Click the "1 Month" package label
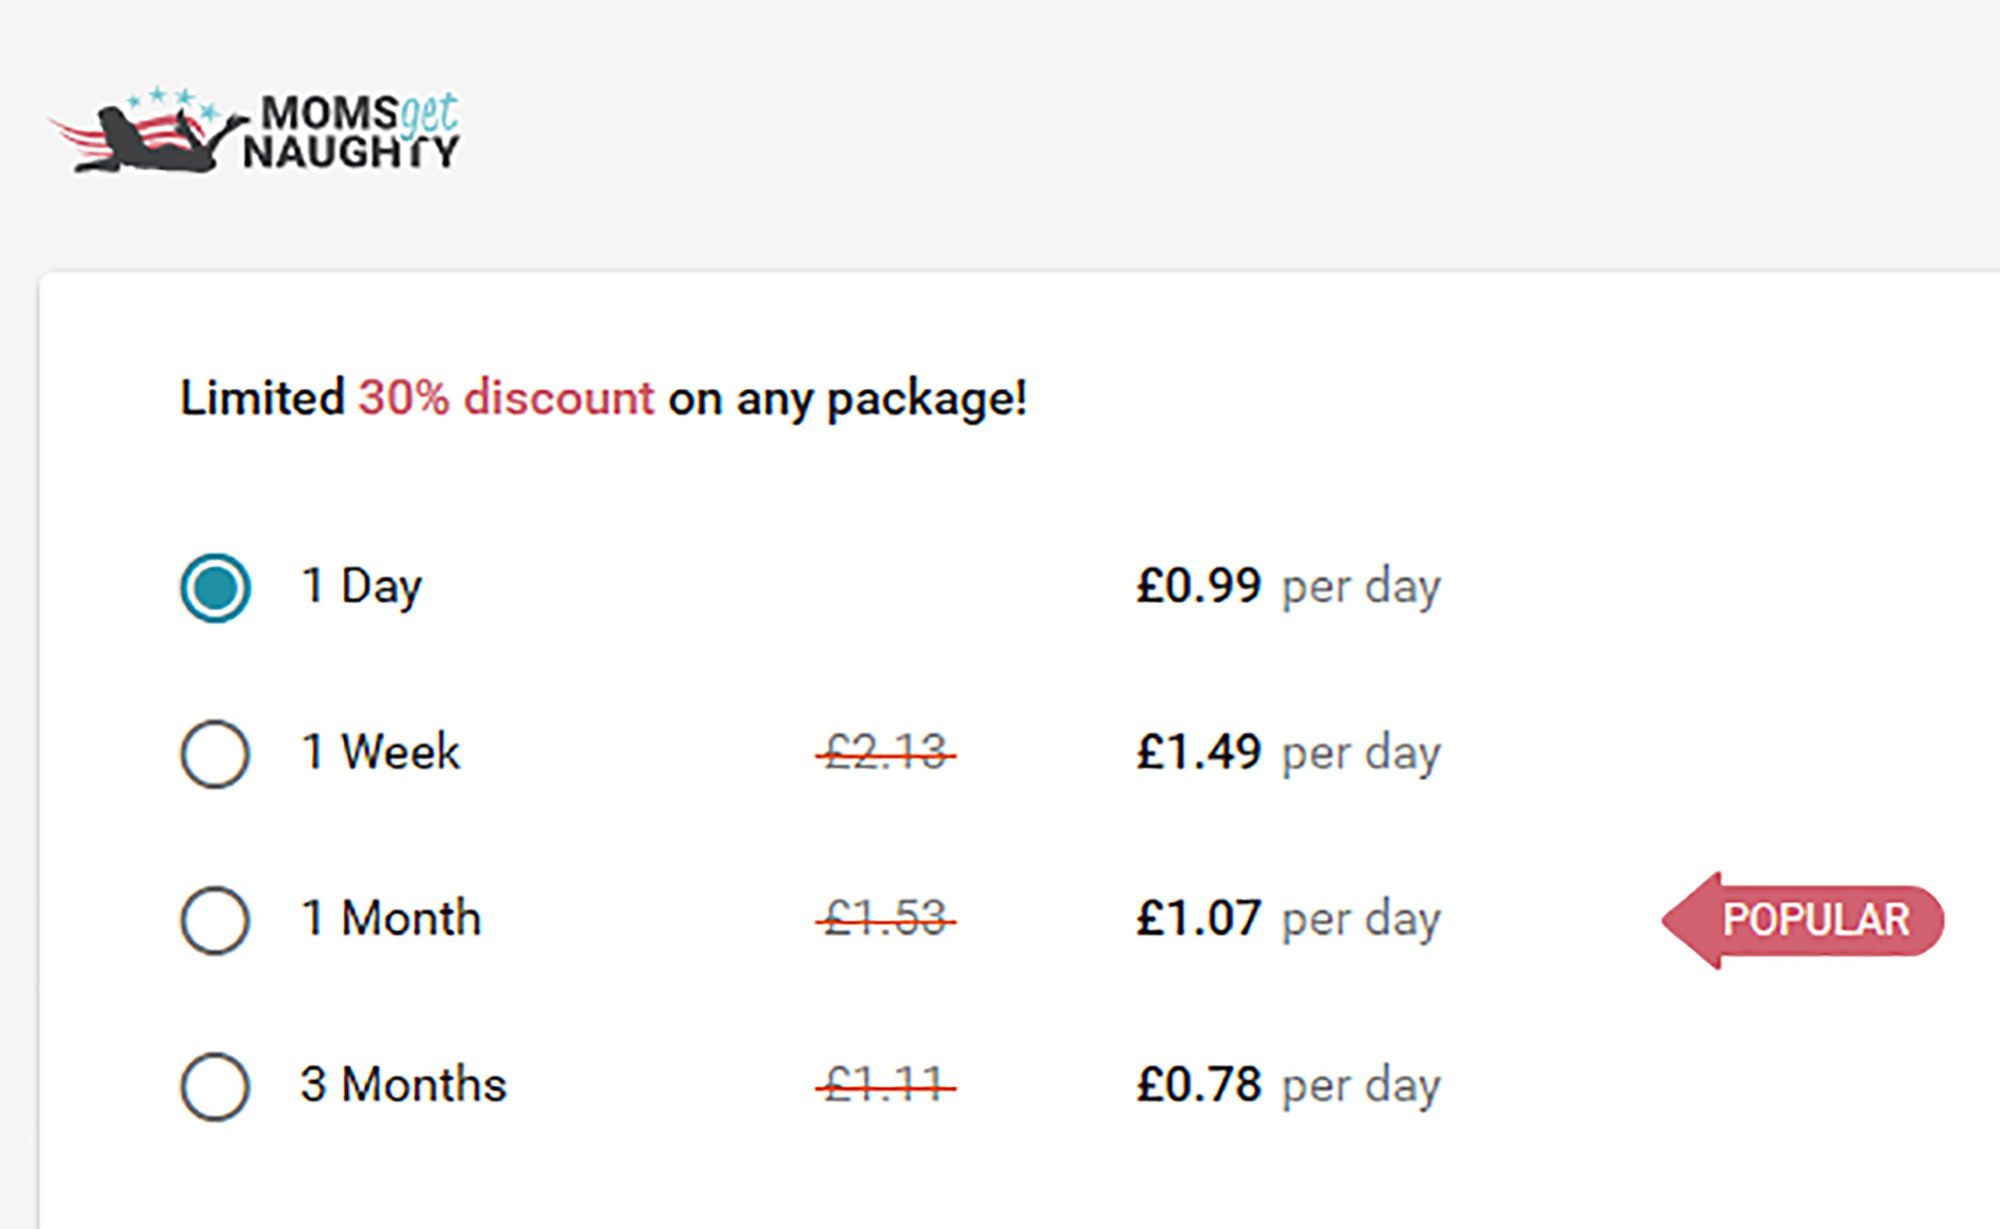This screenshot has width=2000, height=1229. click(x=391, y=918)
